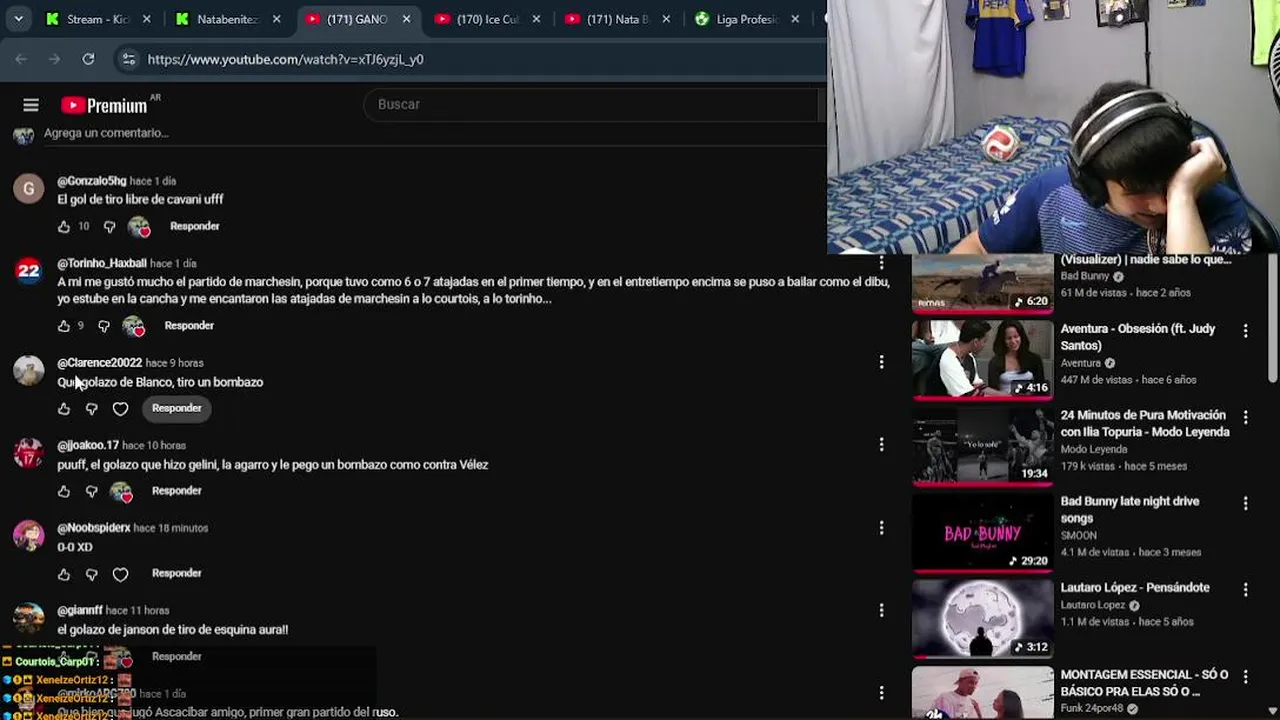Switch to the Liga Profesional browser tab

coord(746,19)
